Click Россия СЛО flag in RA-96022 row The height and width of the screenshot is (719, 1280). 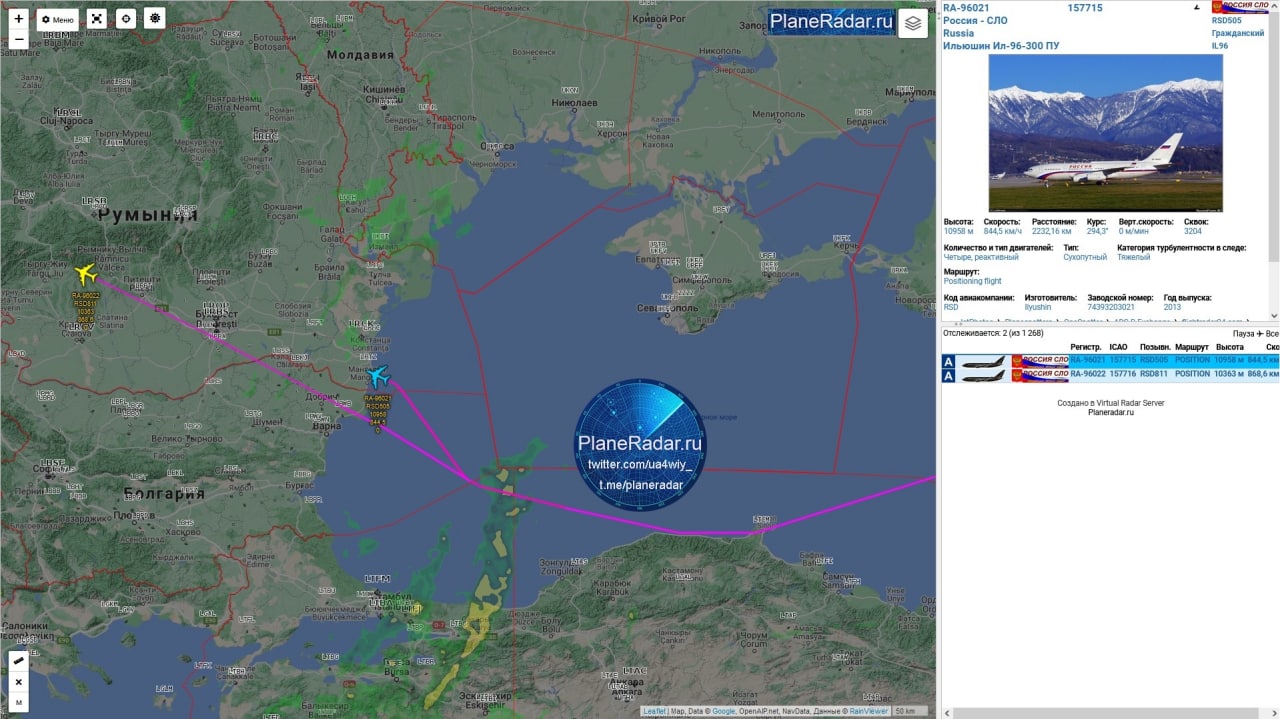click(x=1040, y=376)
